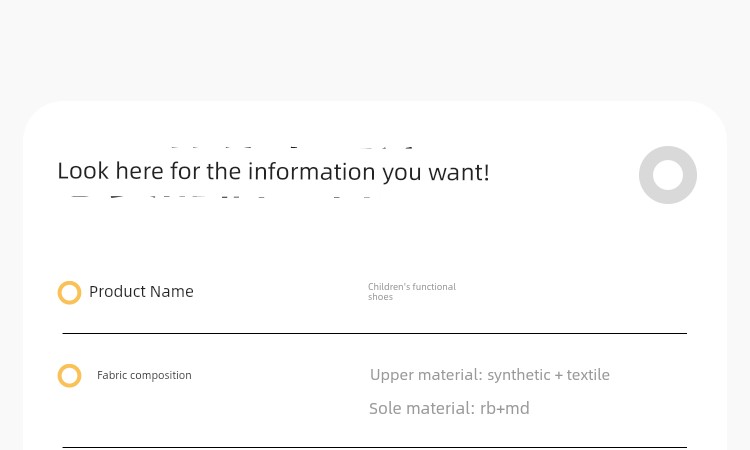Screen dimensions: 750x450
Task: Click the 'Fabric composition' label
Action: click(144, 375)
